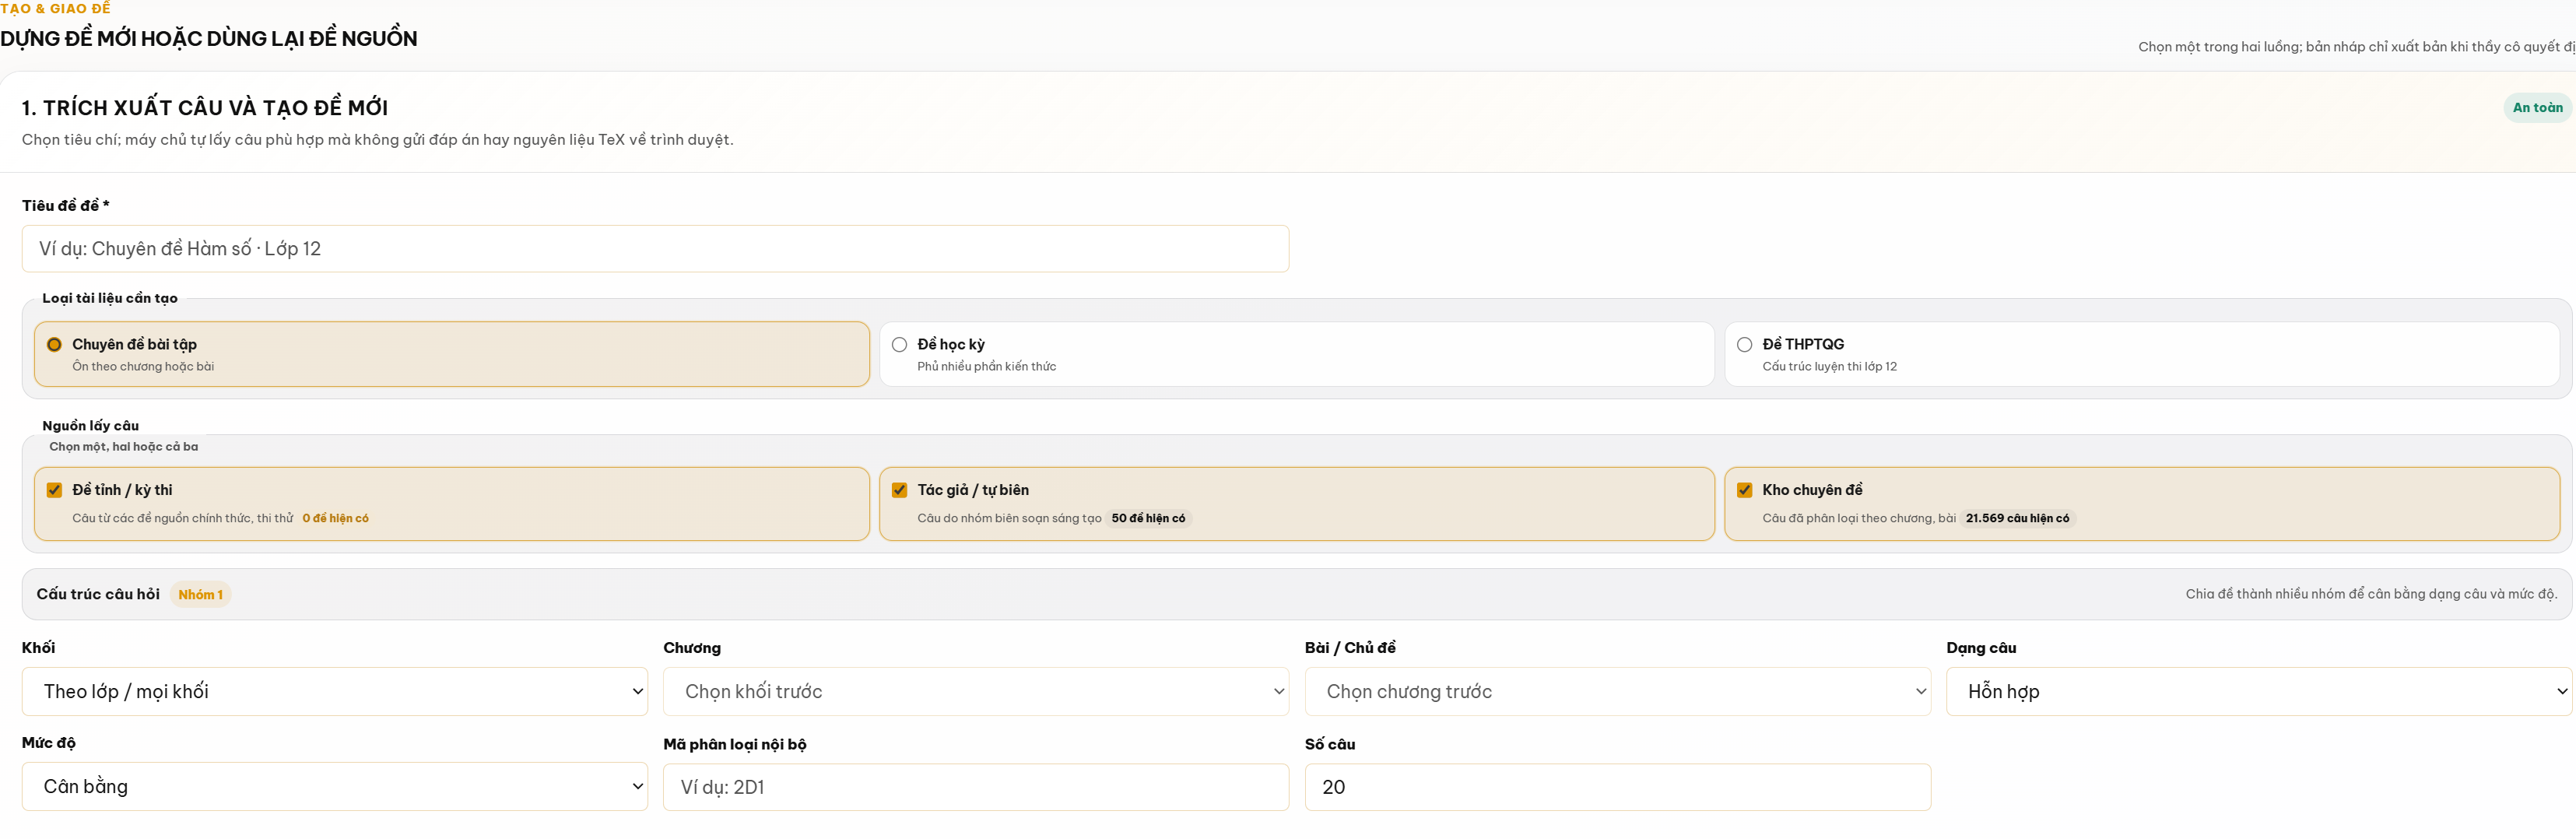This screenshot has height=839, width=2576.
Task: Click the Mã phân loại nội bộ field
Action: click(x=975, y=787)
